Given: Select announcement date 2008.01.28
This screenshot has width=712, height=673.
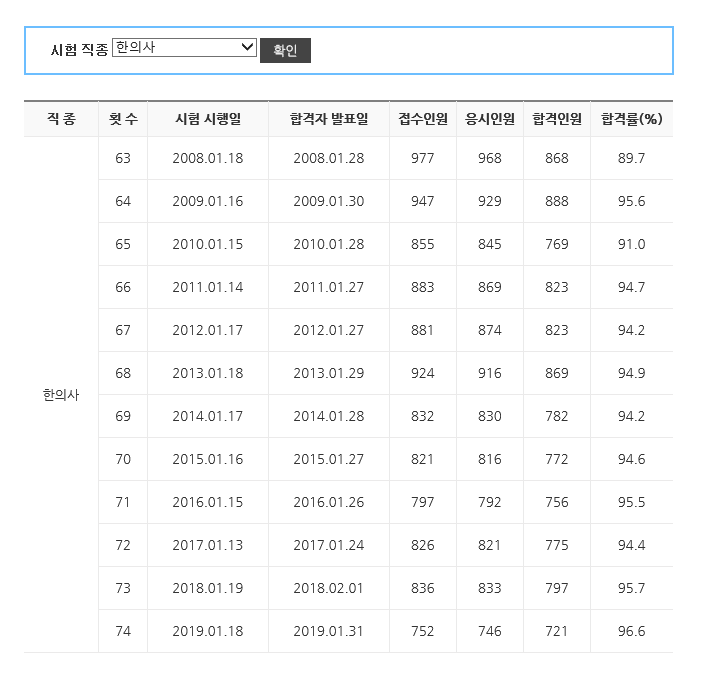Looking at the screenshot, I should coord(329,158).
